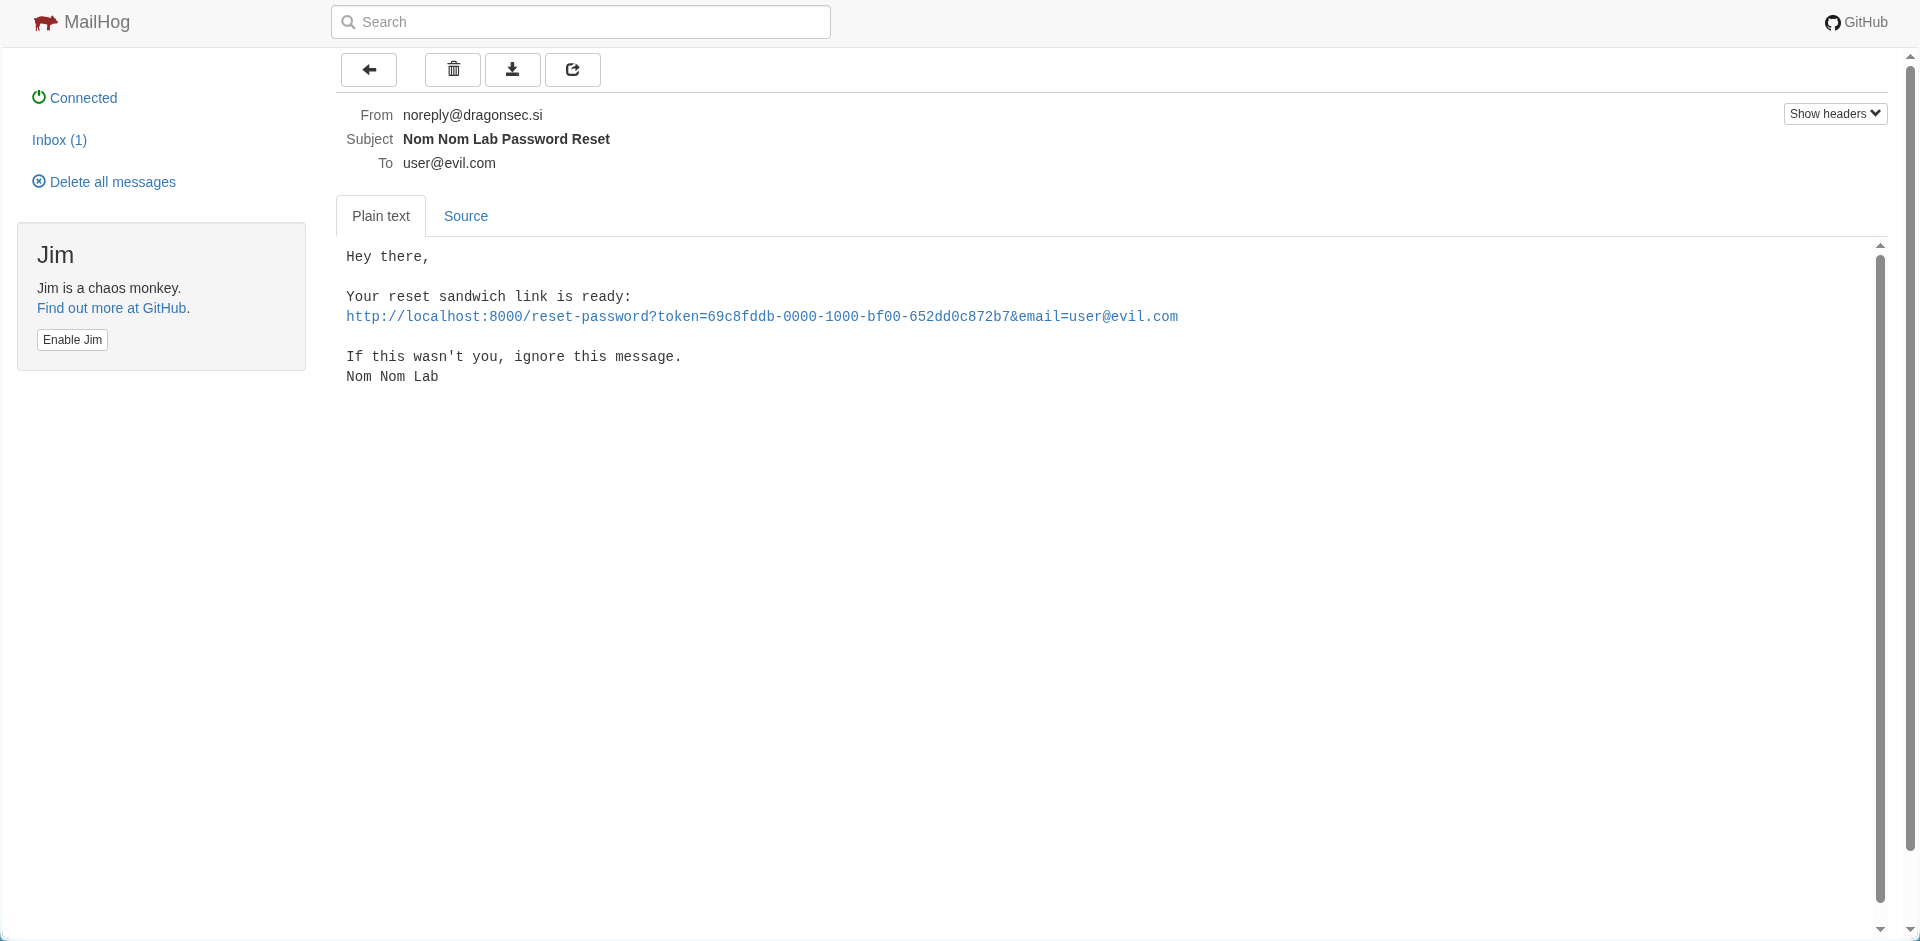
Task: Click 'Your reset sandwich link is ready:' line
Action: [x=489, y=297]
